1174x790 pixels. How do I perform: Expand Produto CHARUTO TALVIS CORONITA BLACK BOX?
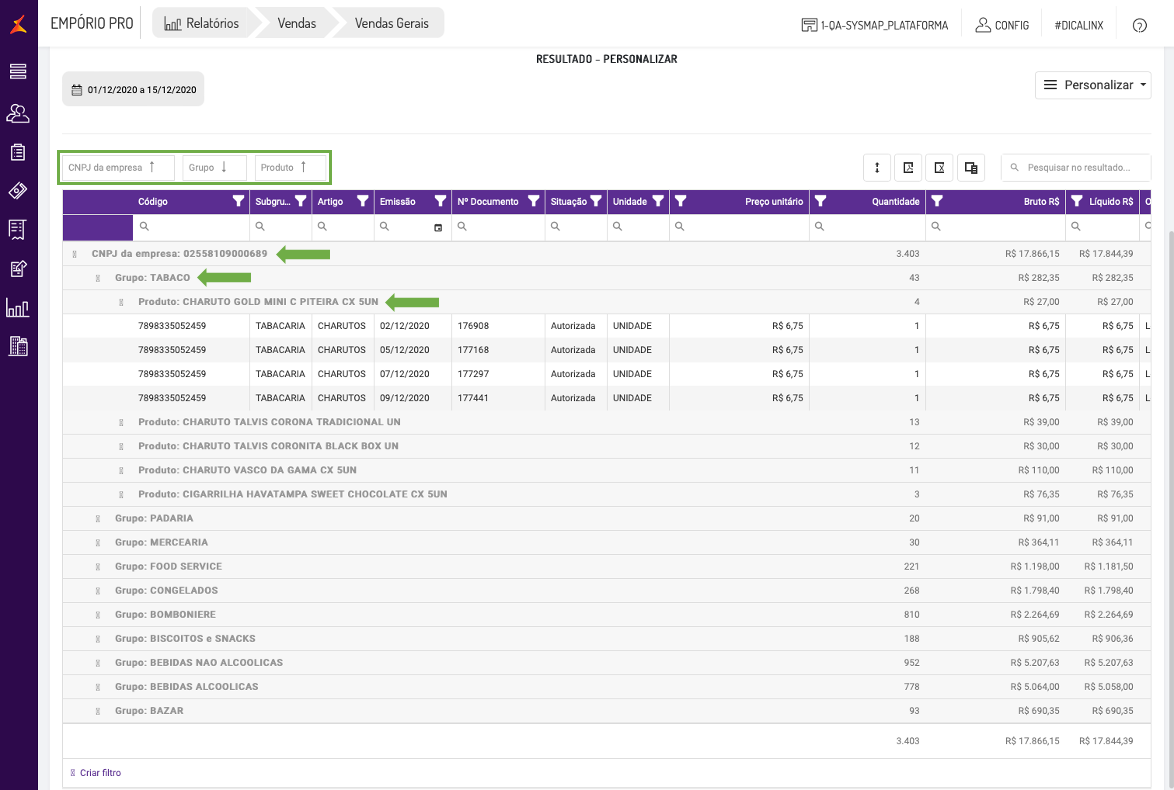121,446
